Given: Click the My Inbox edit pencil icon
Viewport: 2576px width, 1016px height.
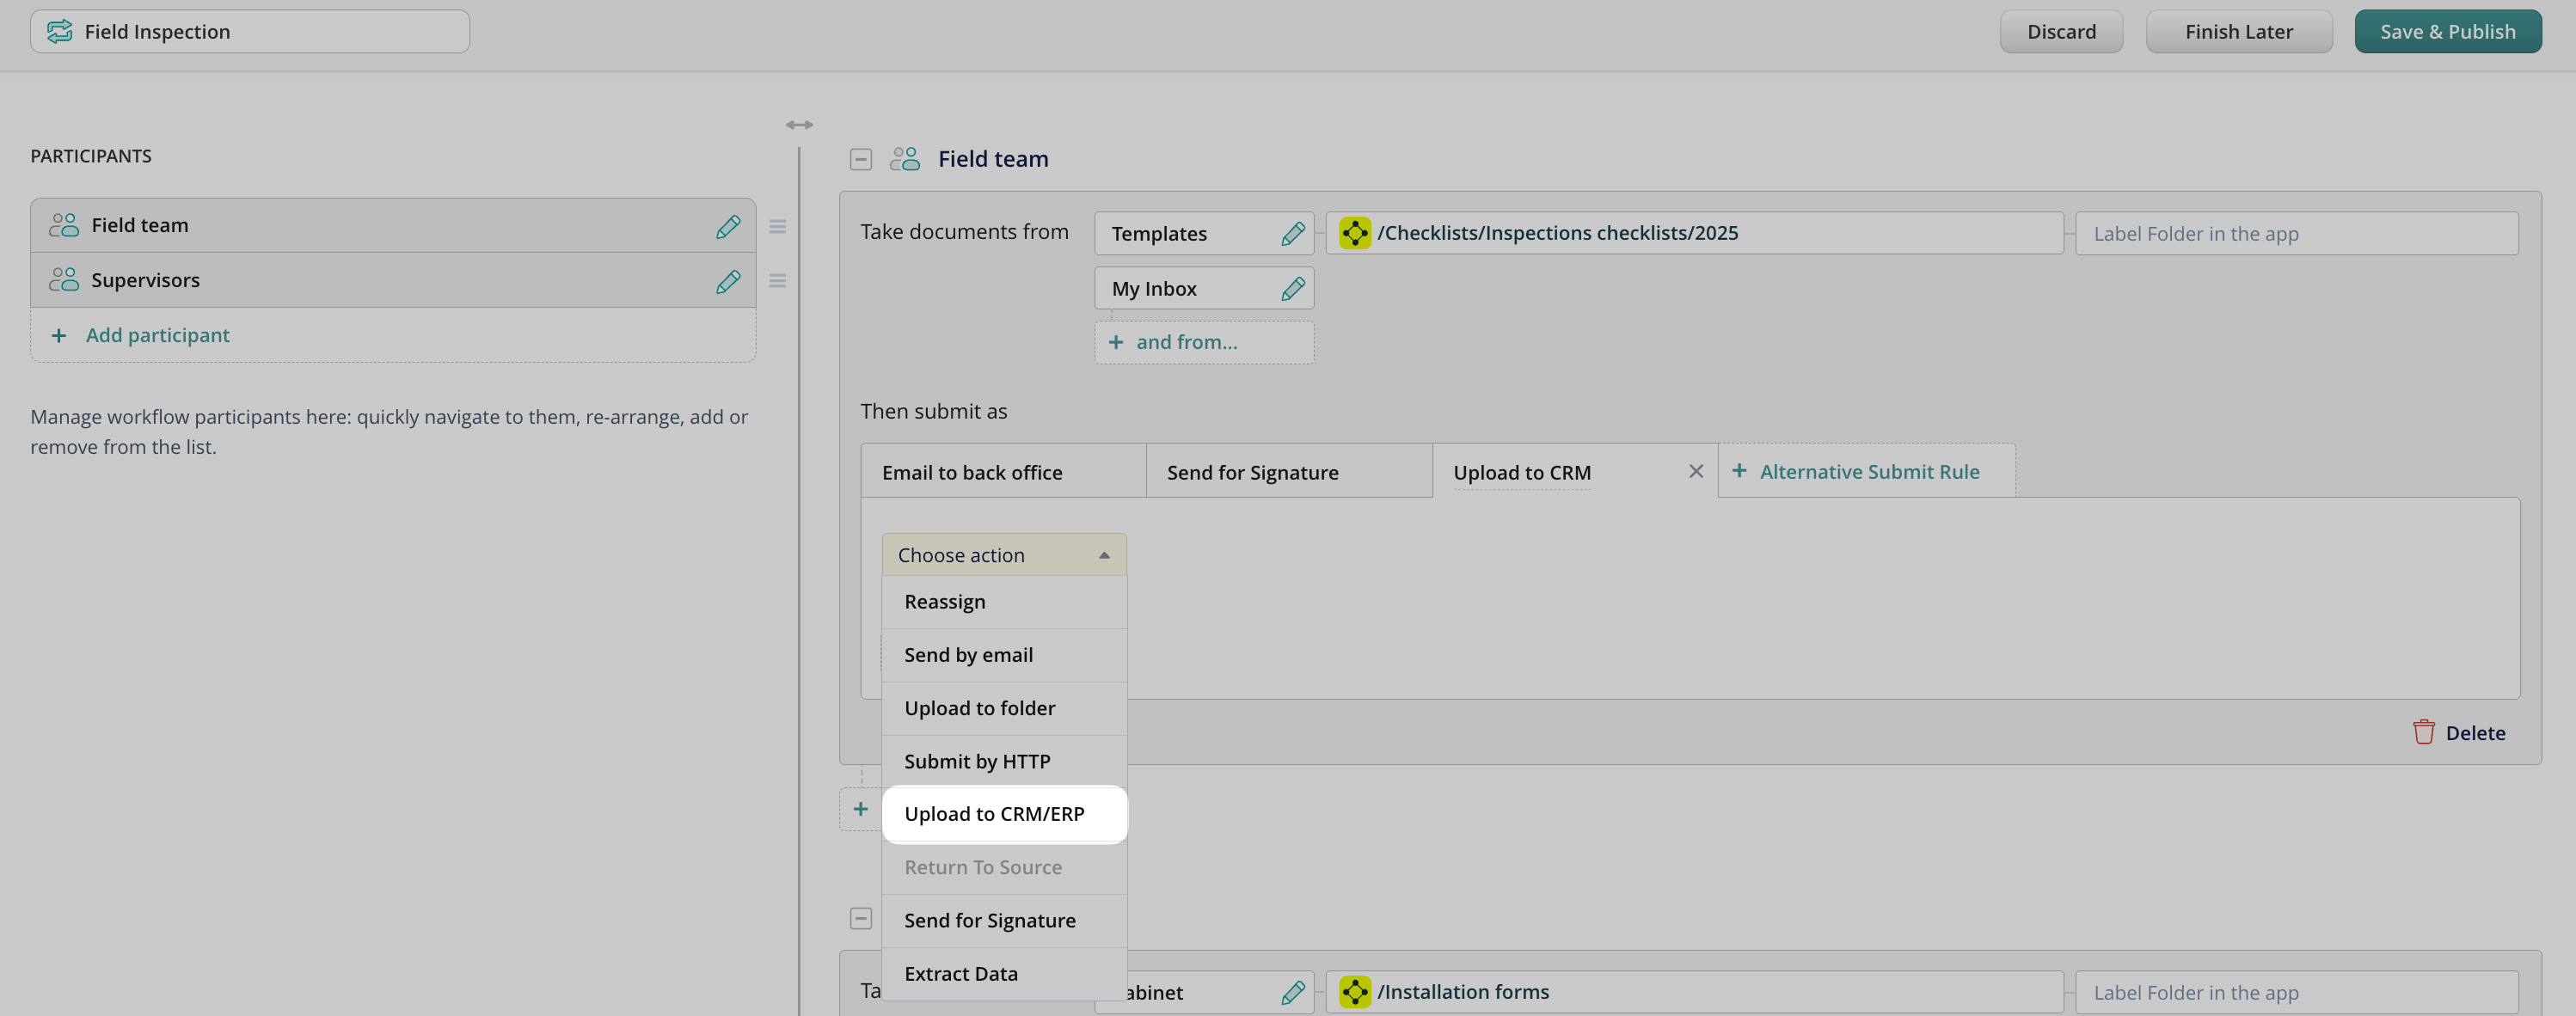Looking at the screenshot, I should coord(1292,289).
